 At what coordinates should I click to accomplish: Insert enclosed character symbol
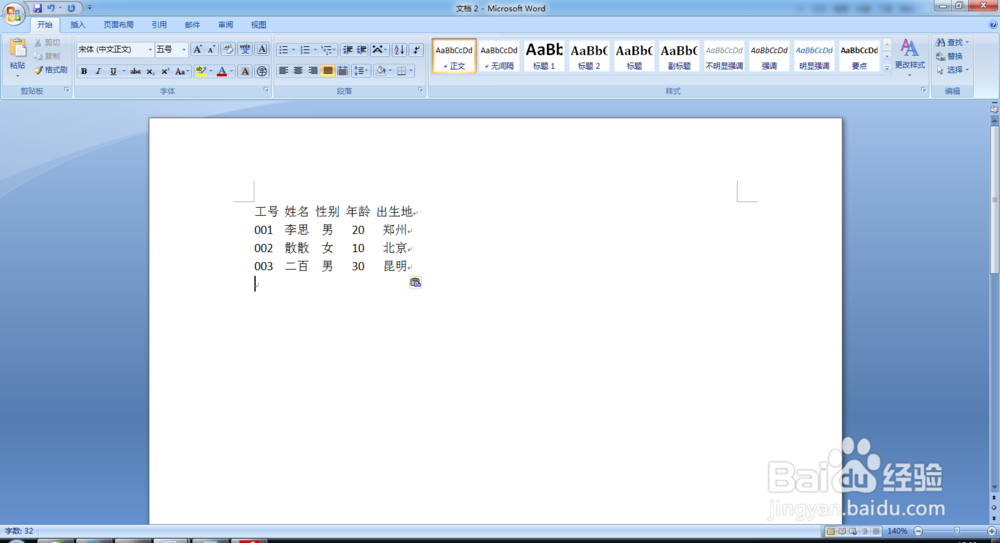[261, 71]
